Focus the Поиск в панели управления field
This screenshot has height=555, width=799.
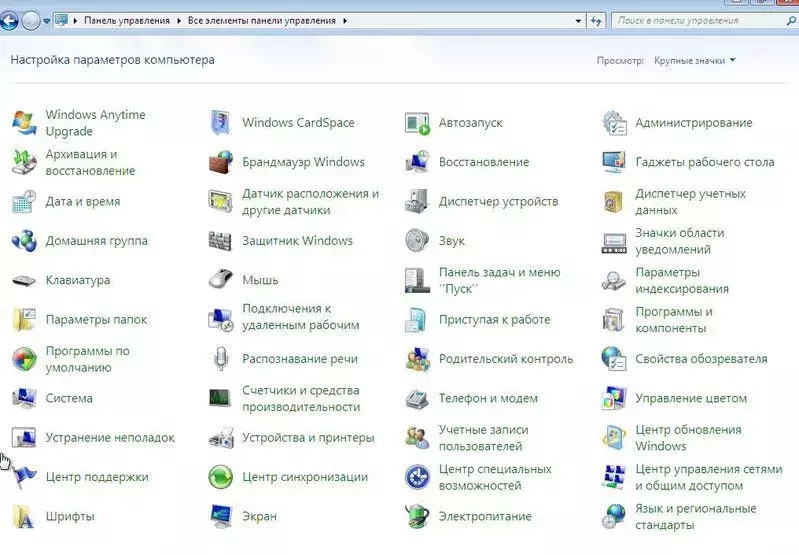click(704, 21)
